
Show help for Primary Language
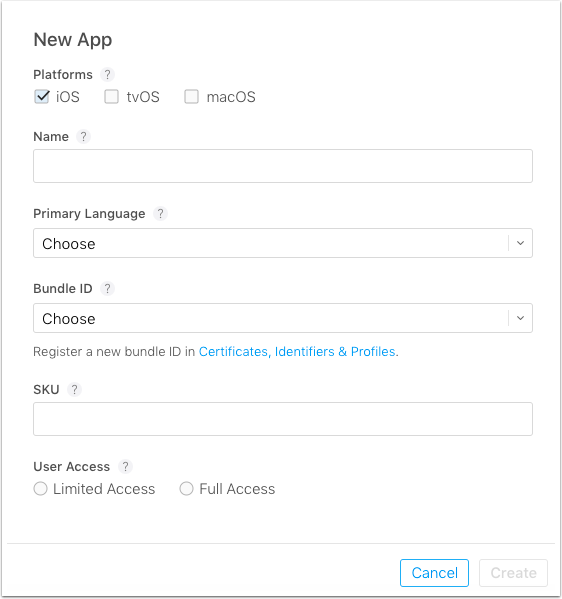point(160,214)
